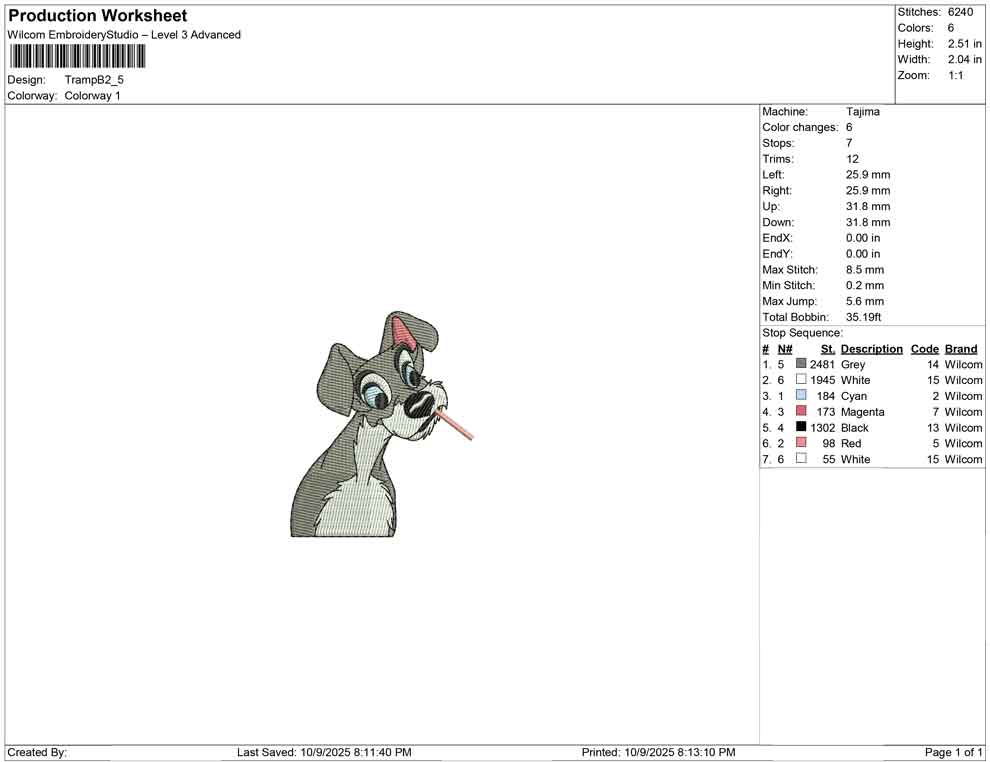The width and height of the screenshot is (990, 762).
Task: Click the White swatch in the 55-stitch row
Action: coord(801,458)
